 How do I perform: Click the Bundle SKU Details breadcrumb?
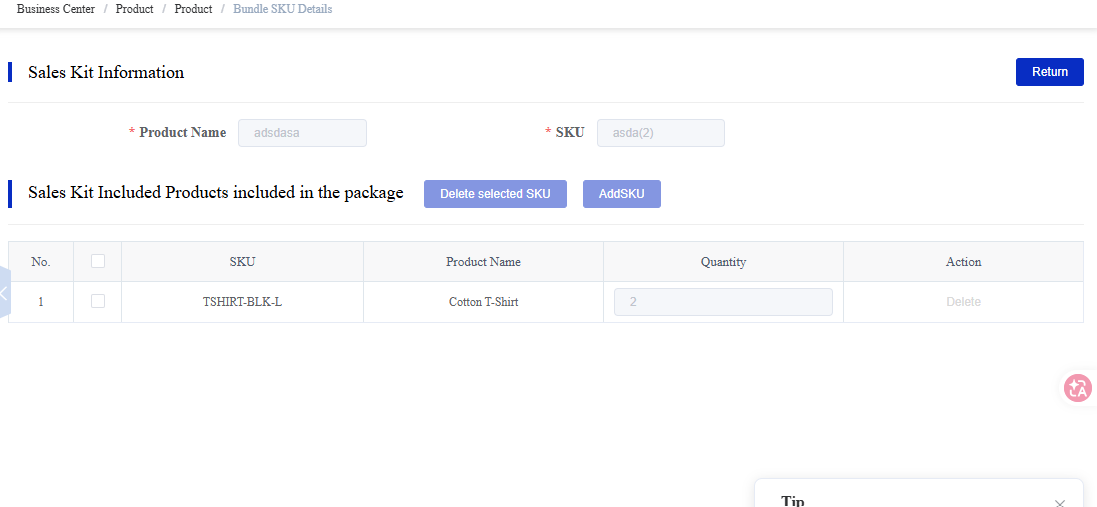point(283,9)
